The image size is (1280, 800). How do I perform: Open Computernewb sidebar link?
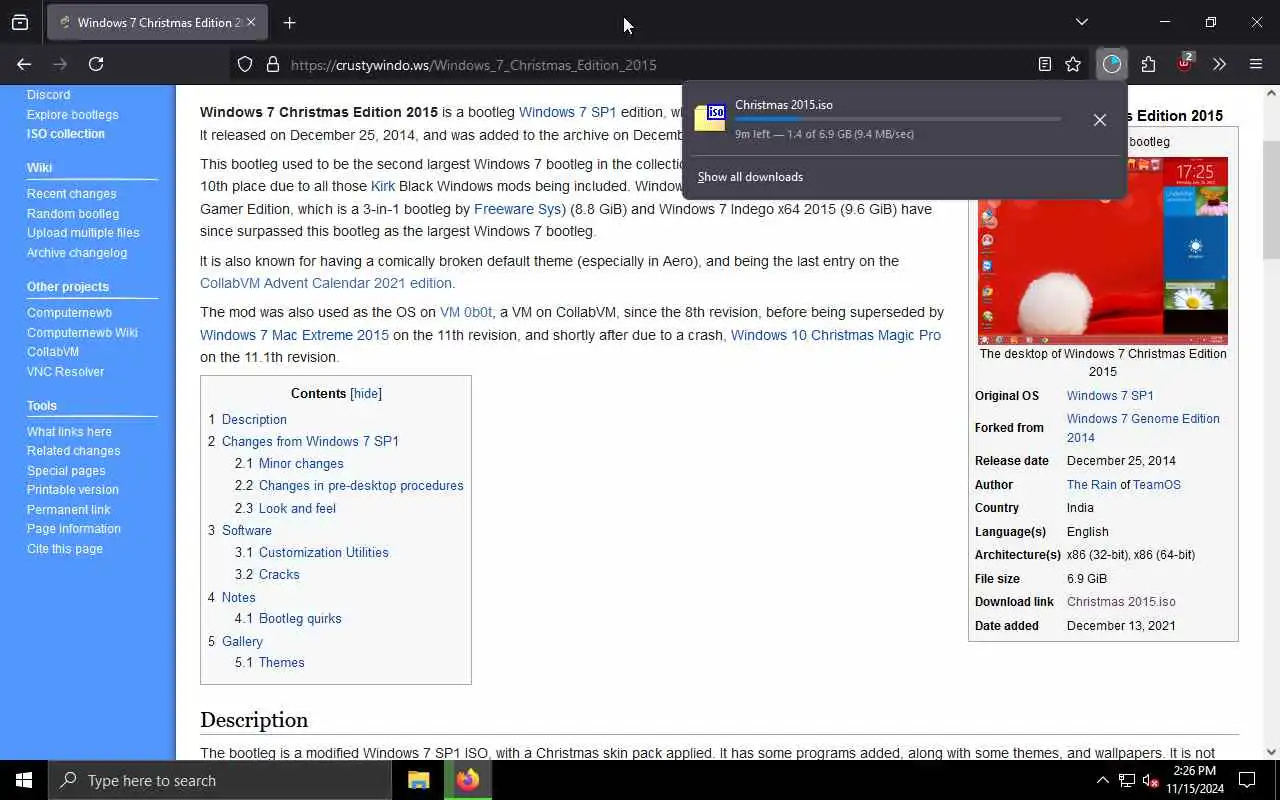coord(69,313)
